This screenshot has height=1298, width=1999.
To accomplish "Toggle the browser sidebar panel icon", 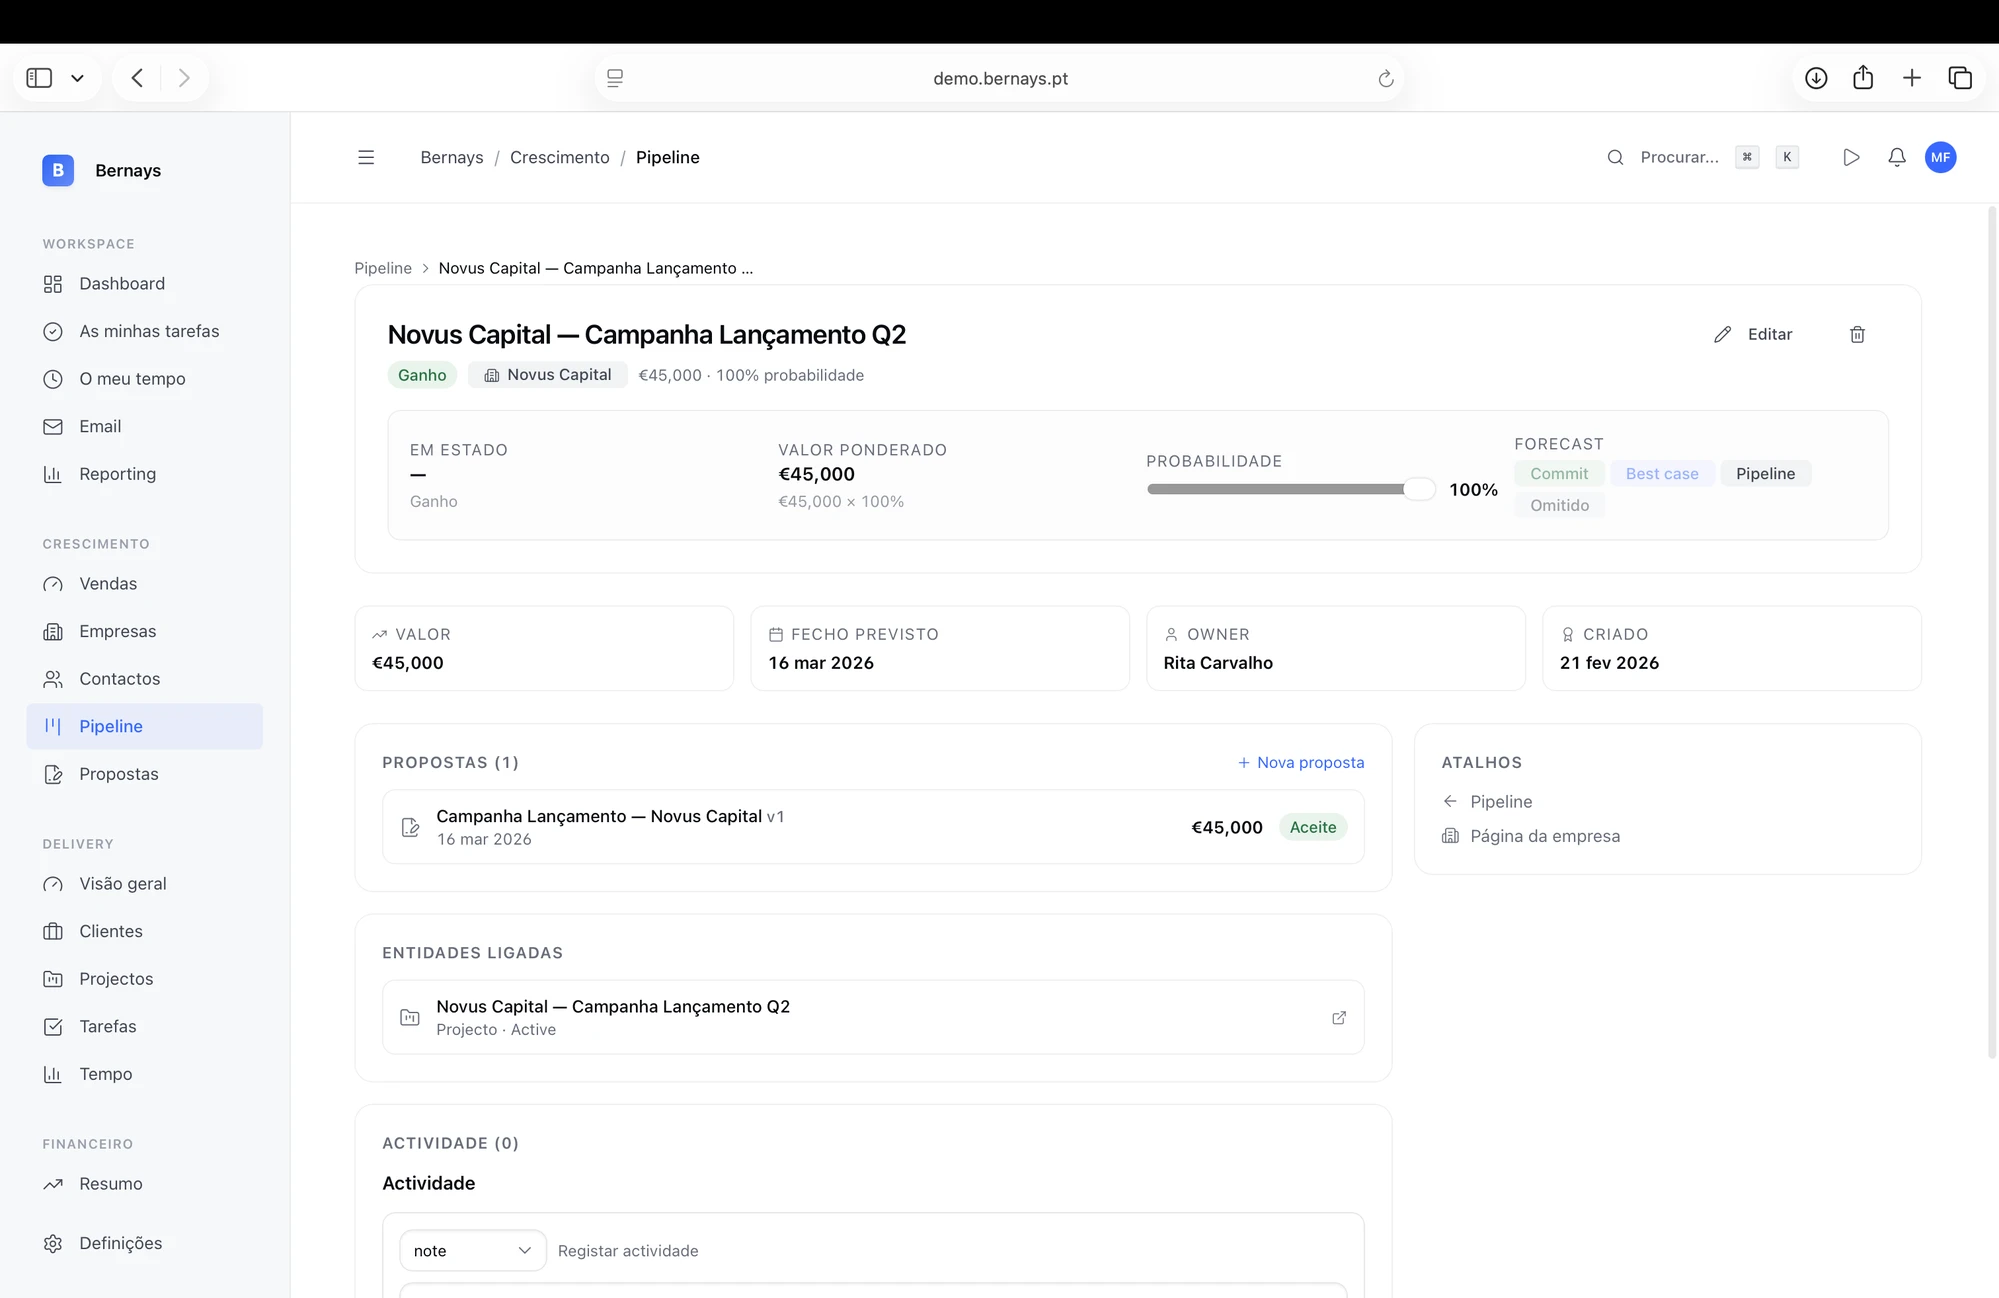I will pyautogui.click(x=39, y=78).
